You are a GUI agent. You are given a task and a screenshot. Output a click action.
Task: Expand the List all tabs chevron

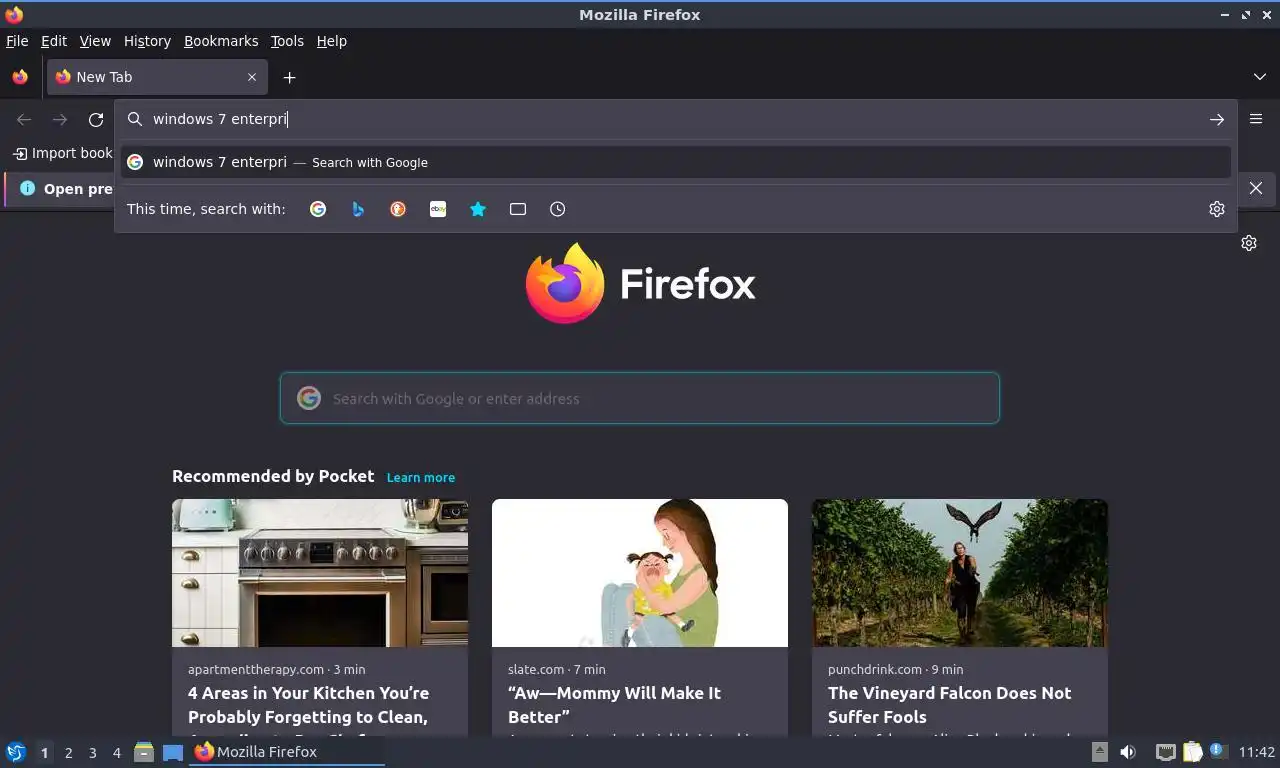click(1260, 77)
